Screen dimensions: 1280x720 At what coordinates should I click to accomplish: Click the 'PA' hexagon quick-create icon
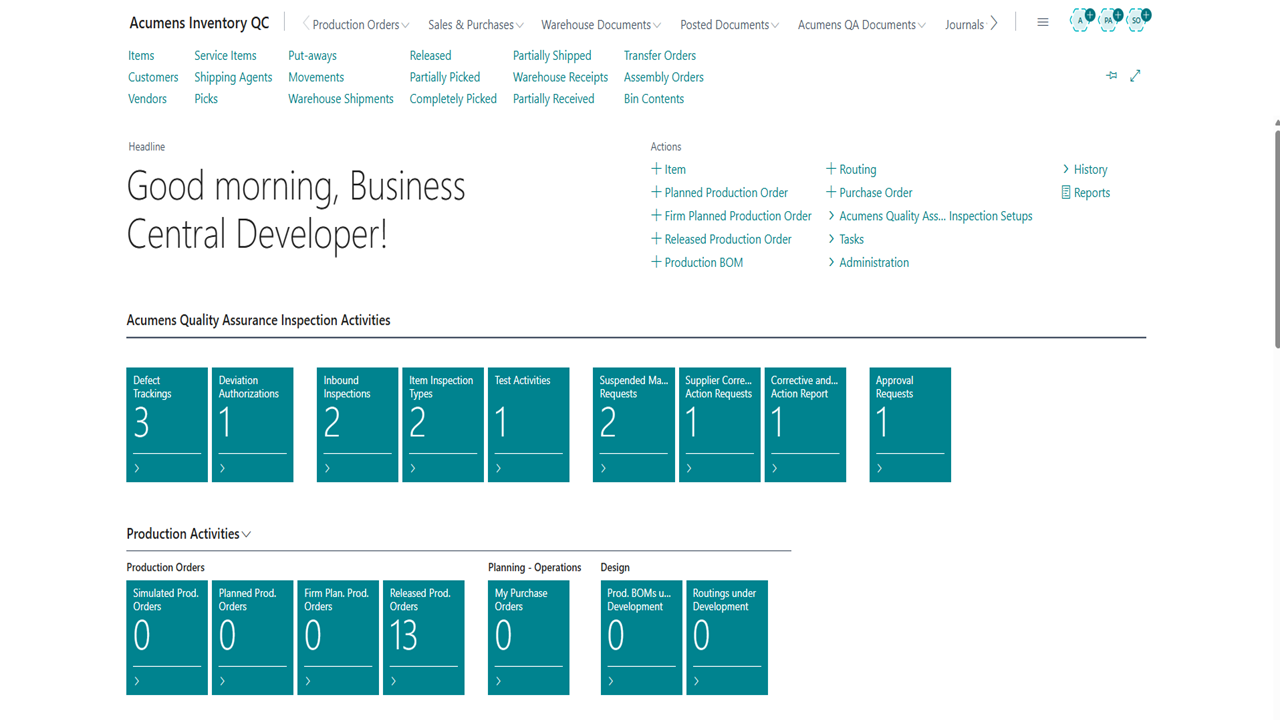click(x=1109, y=20)
